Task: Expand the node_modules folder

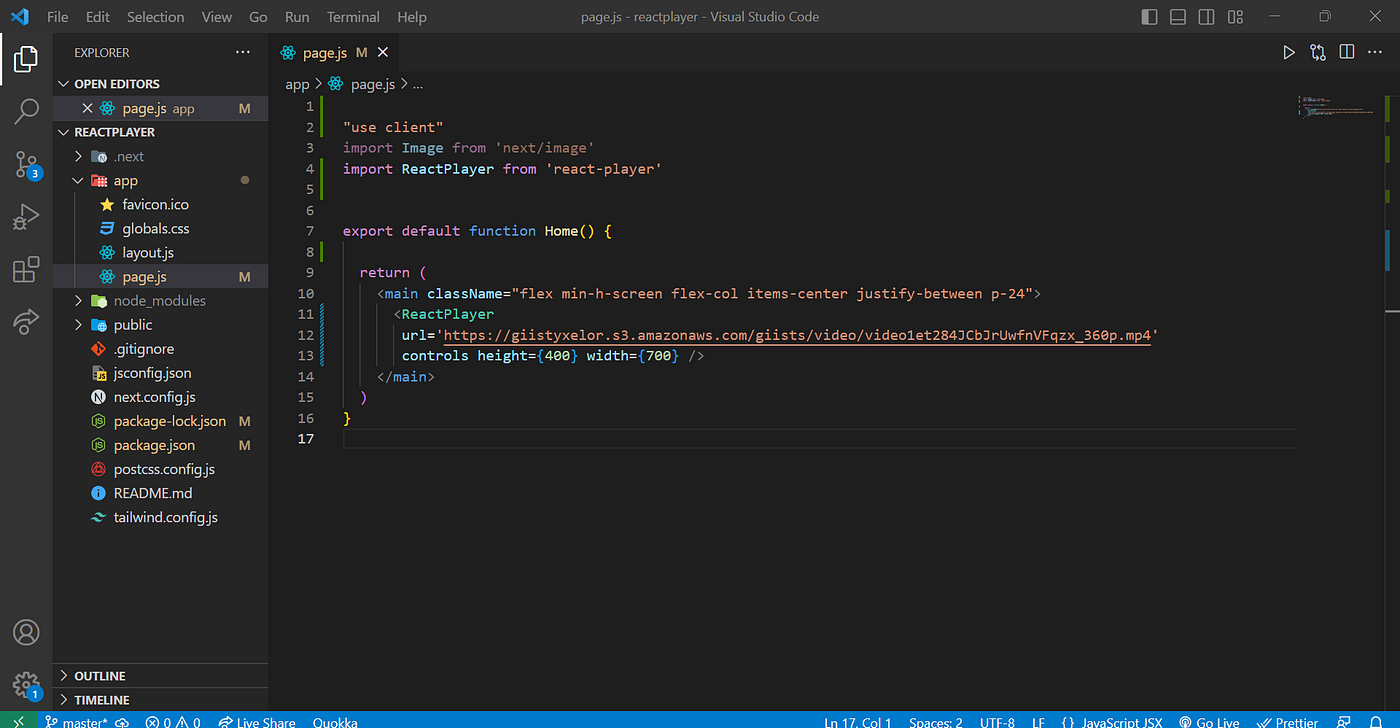Action: pyautogui.click(x=160, y=300)
